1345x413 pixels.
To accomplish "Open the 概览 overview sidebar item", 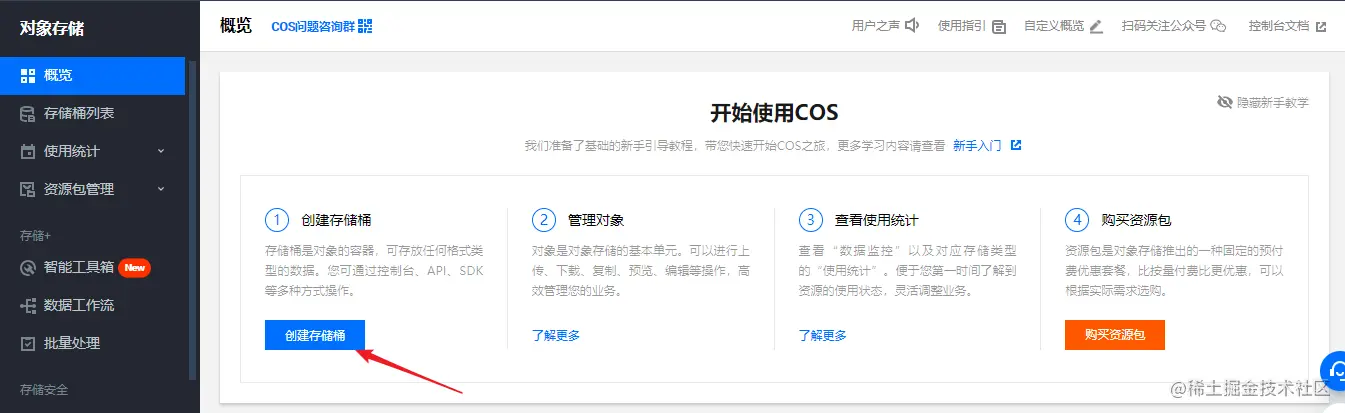I will 92,75.
